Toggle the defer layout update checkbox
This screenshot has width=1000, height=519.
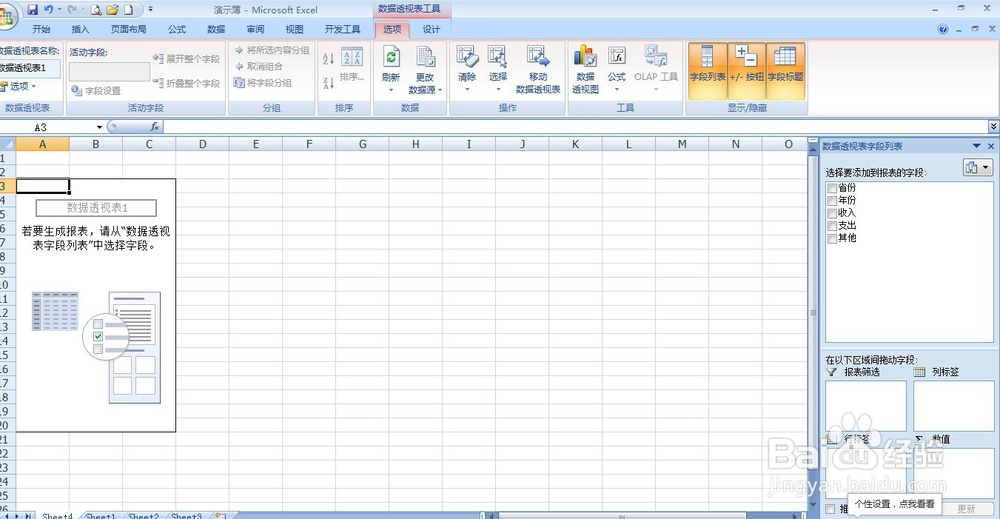click(x=830, y=509)
